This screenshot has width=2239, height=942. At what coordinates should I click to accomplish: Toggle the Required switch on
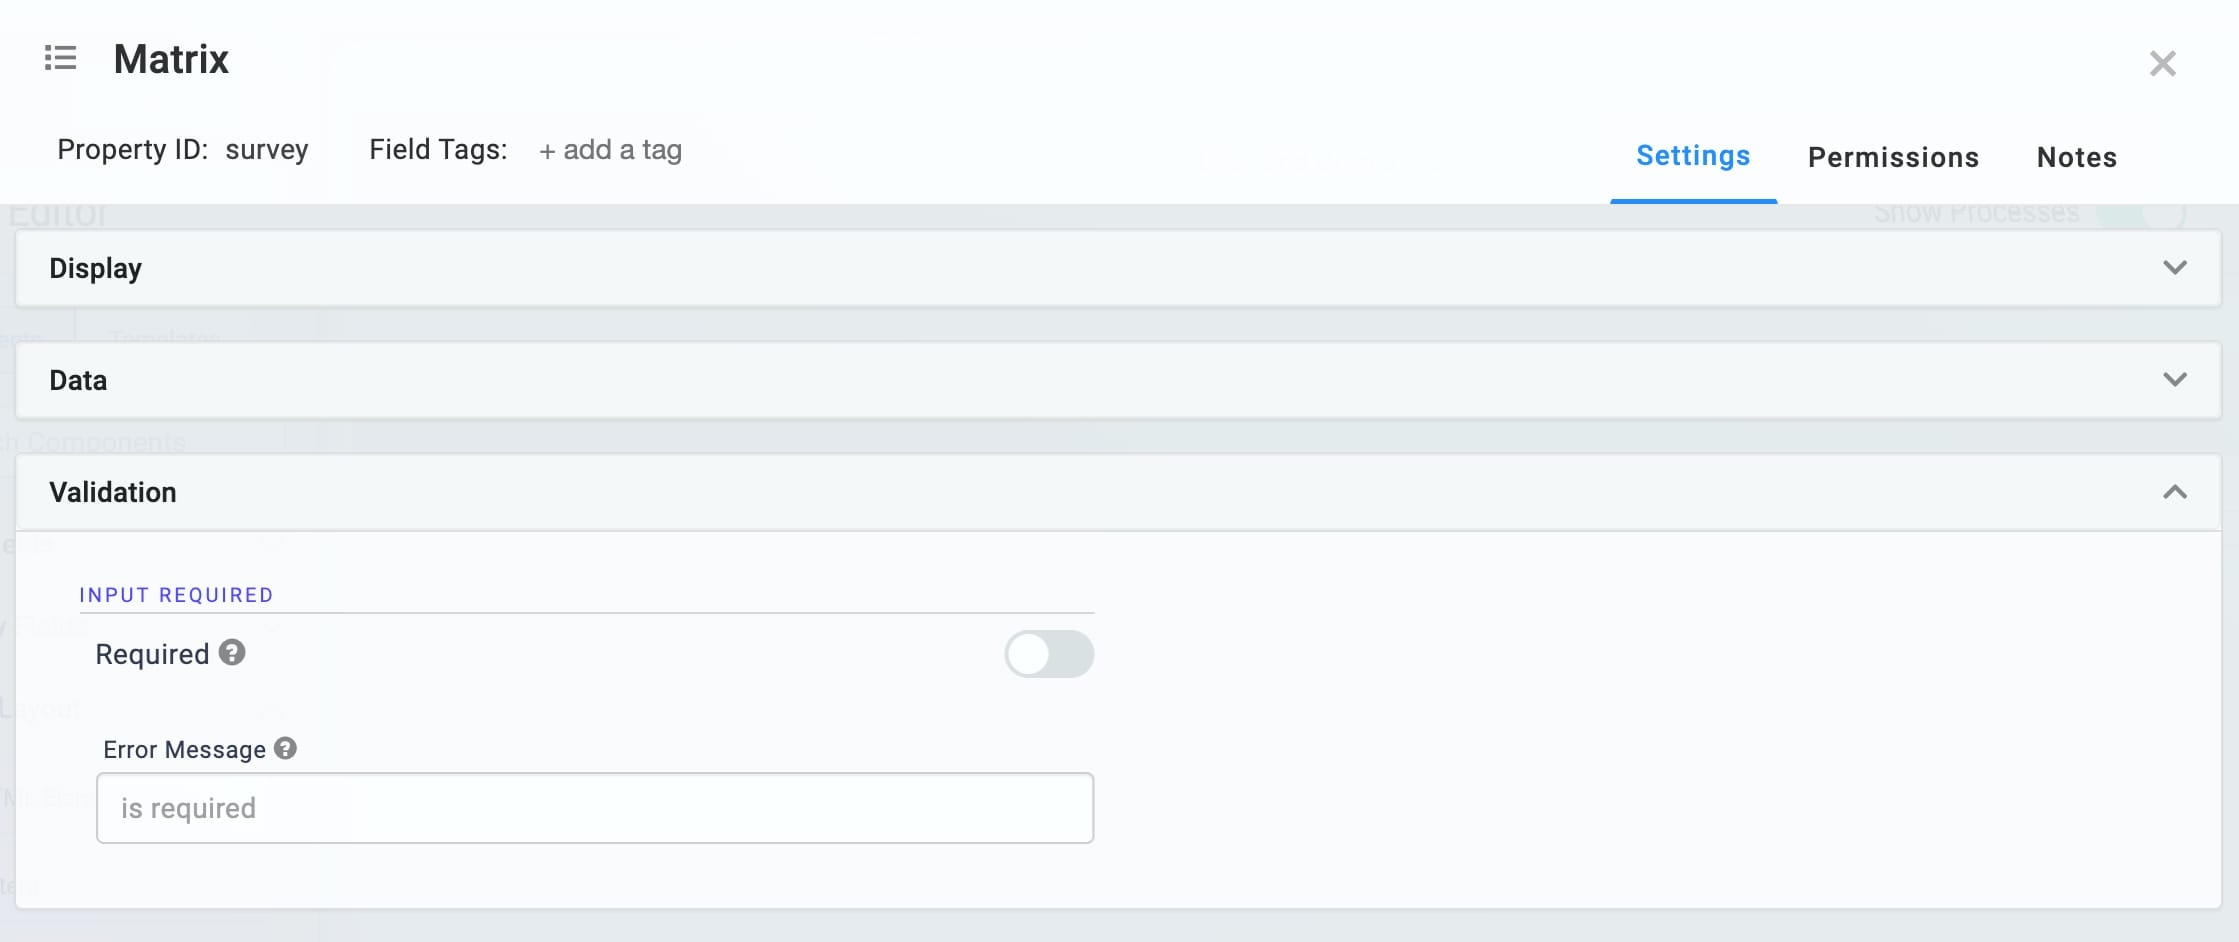(x=1049, y=654)
